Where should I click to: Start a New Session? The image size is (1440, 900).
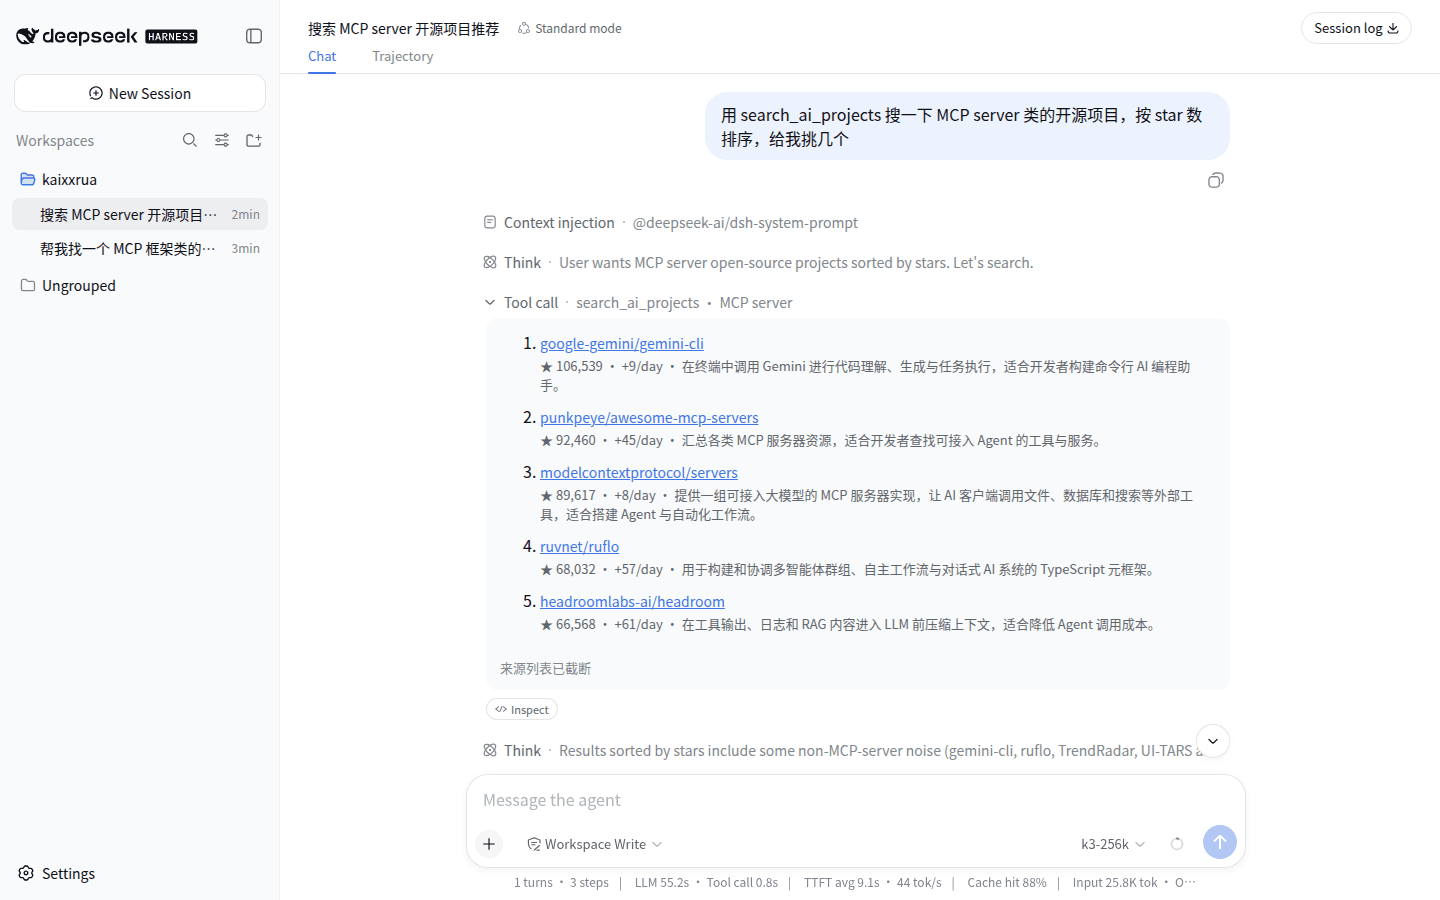pyautogui.click(x=140, y=93)
